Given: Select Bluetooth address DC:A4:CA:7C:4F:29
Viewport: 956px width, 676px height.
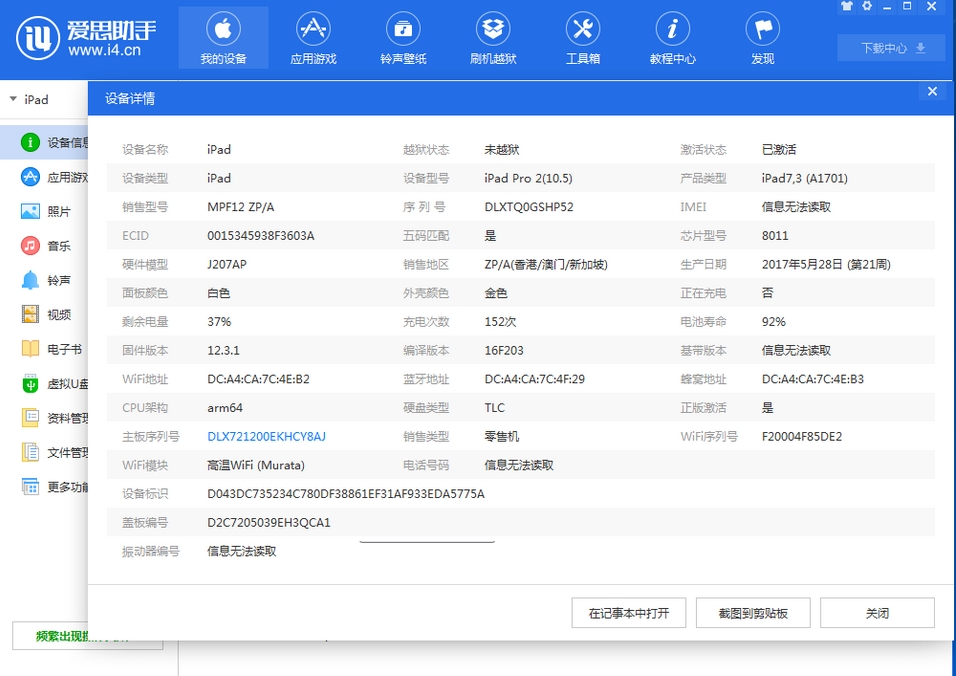Looking at the screenshot, I should click(534, 379).
